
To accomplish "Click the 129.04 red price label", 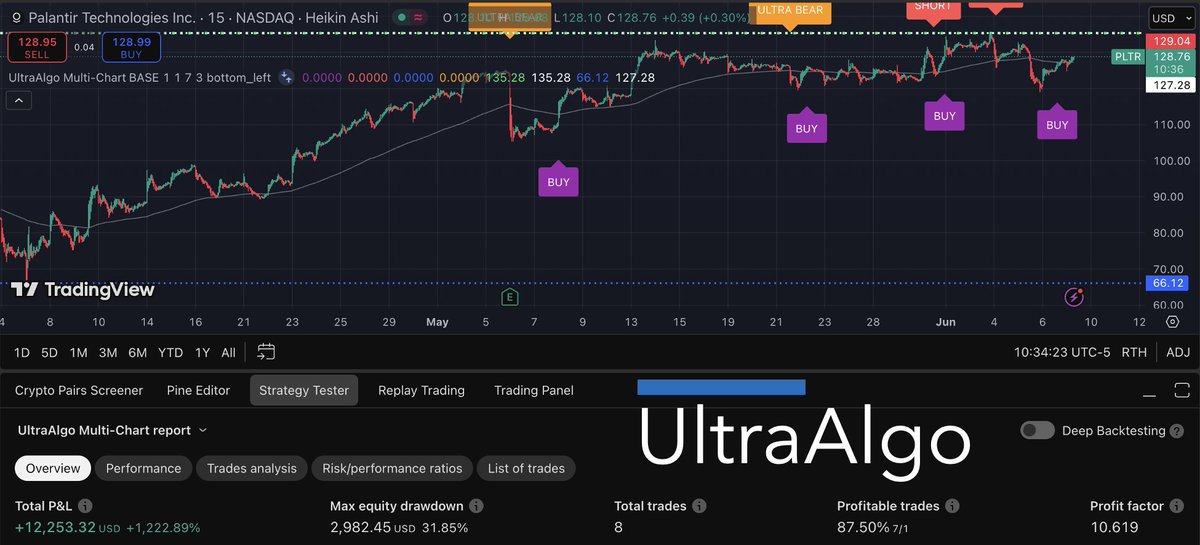I will (x=1170, y=41).
